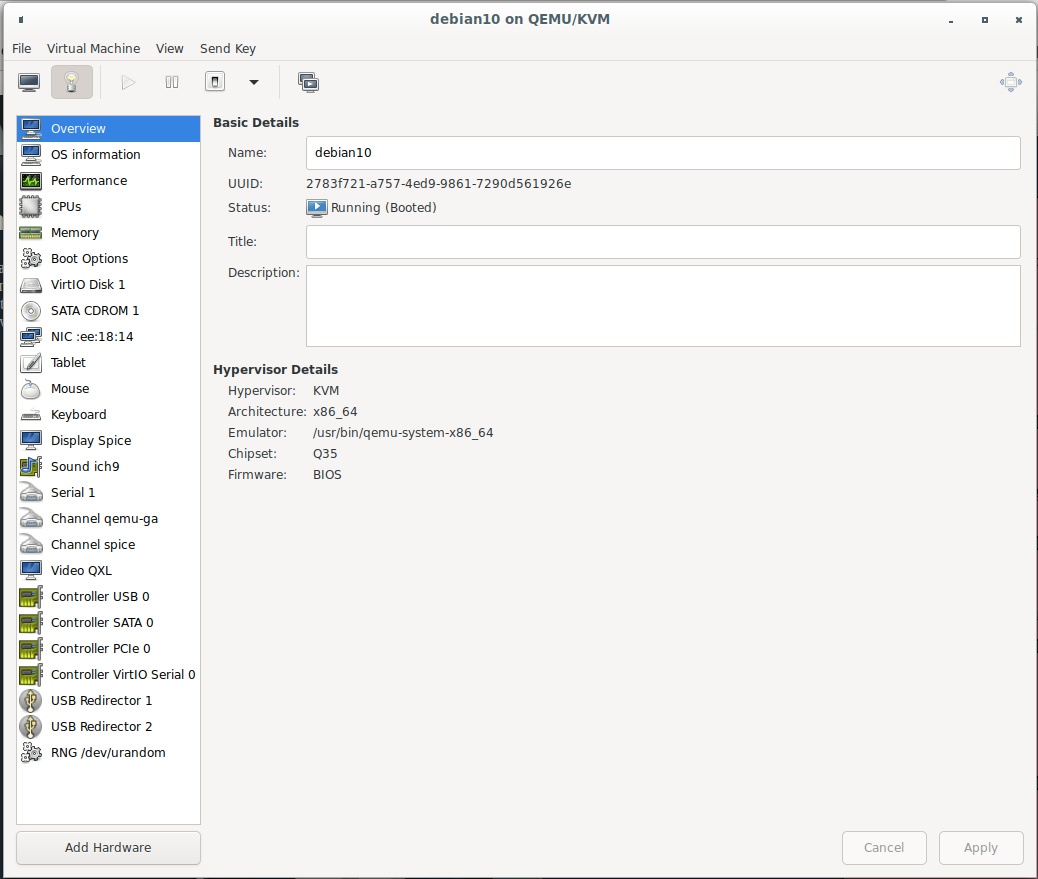
Task: Select the OS information icon
Action: (x=31, y=154)
